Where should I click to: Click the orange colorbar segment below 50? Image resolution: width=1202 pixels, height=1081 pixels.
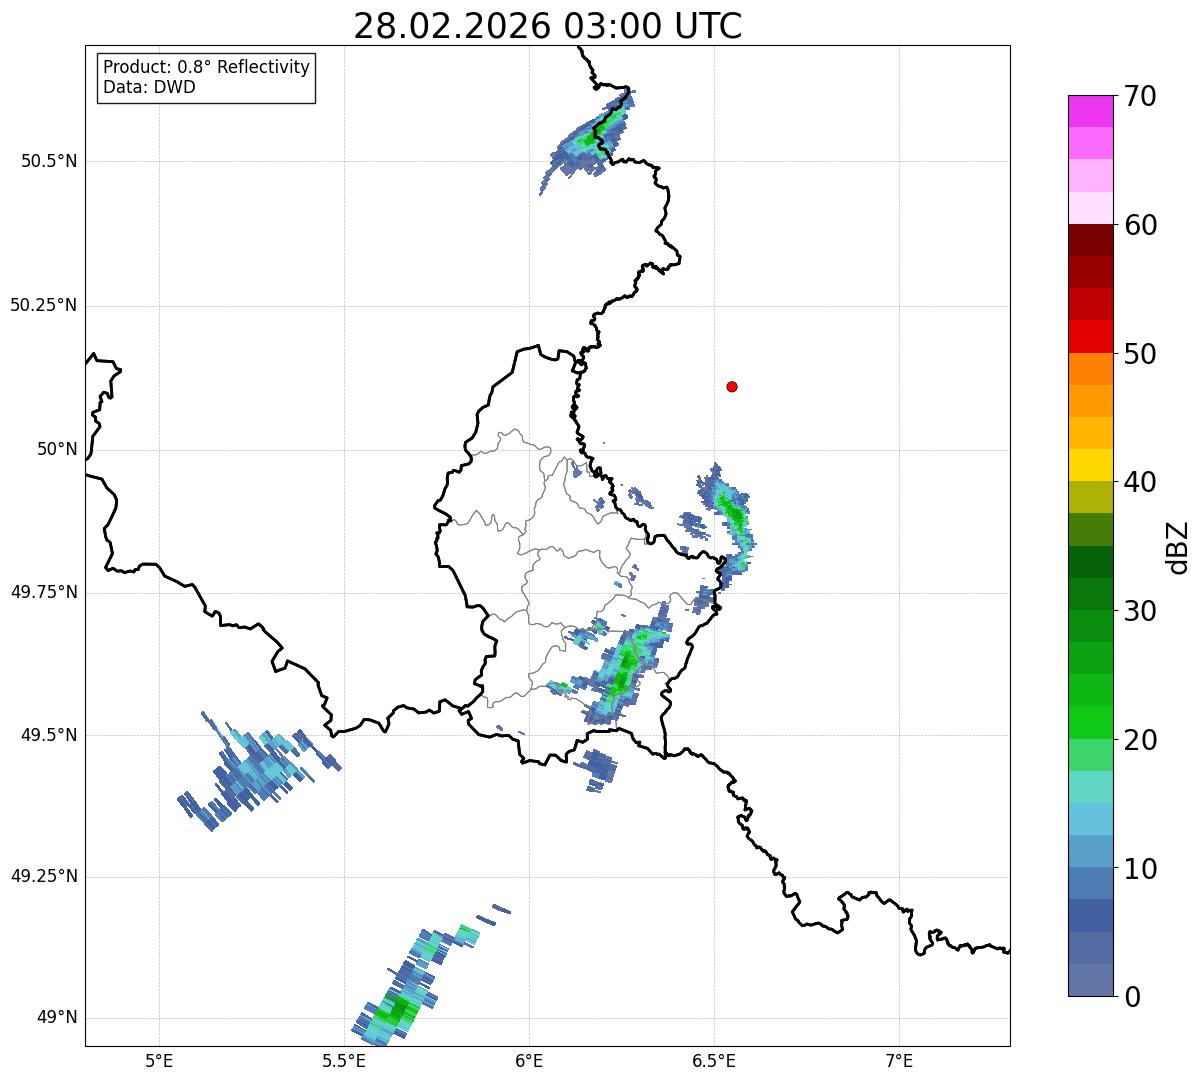(x=1090, y=369)
